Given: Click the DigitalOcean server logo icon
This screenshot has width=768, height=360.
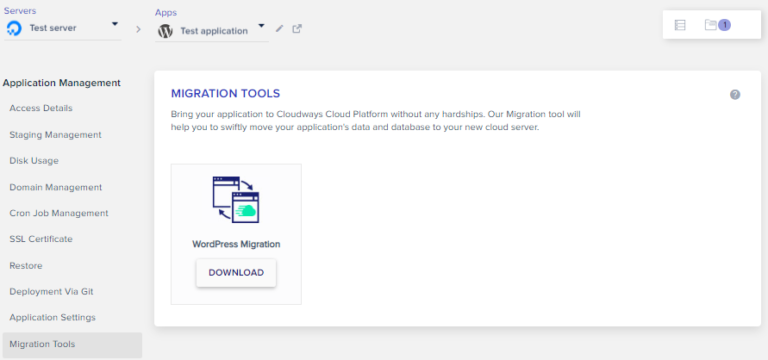Looking at the screenshot, I should click(x=14, y=28).
